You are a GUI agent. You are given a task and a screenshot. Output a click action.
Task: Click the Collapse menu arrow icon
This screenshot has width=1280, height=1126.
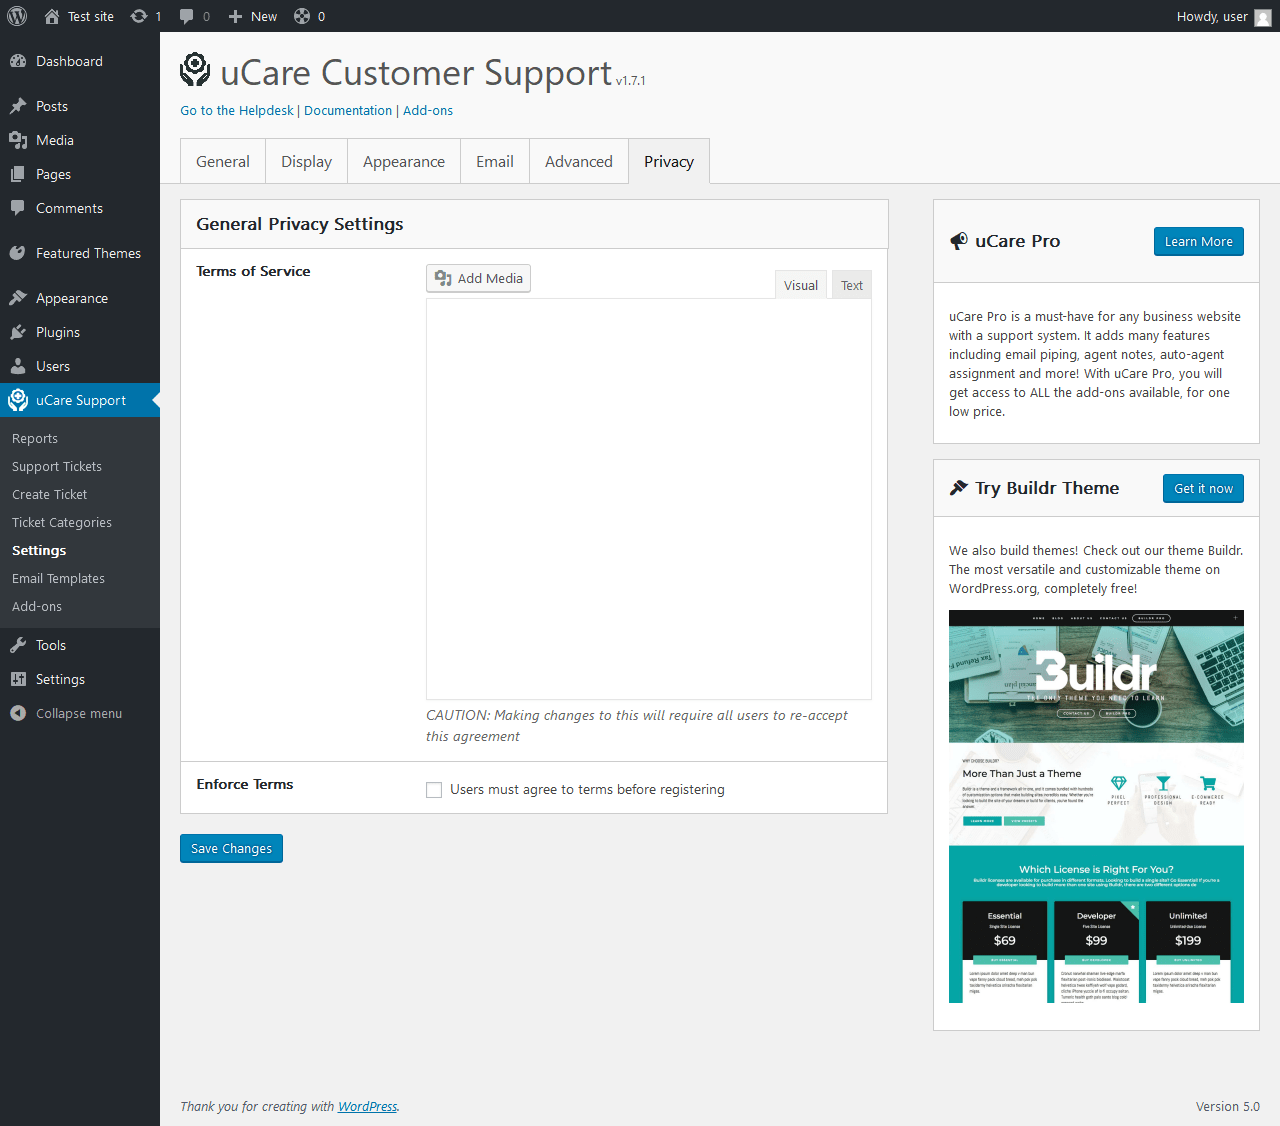tap(18, 713)
